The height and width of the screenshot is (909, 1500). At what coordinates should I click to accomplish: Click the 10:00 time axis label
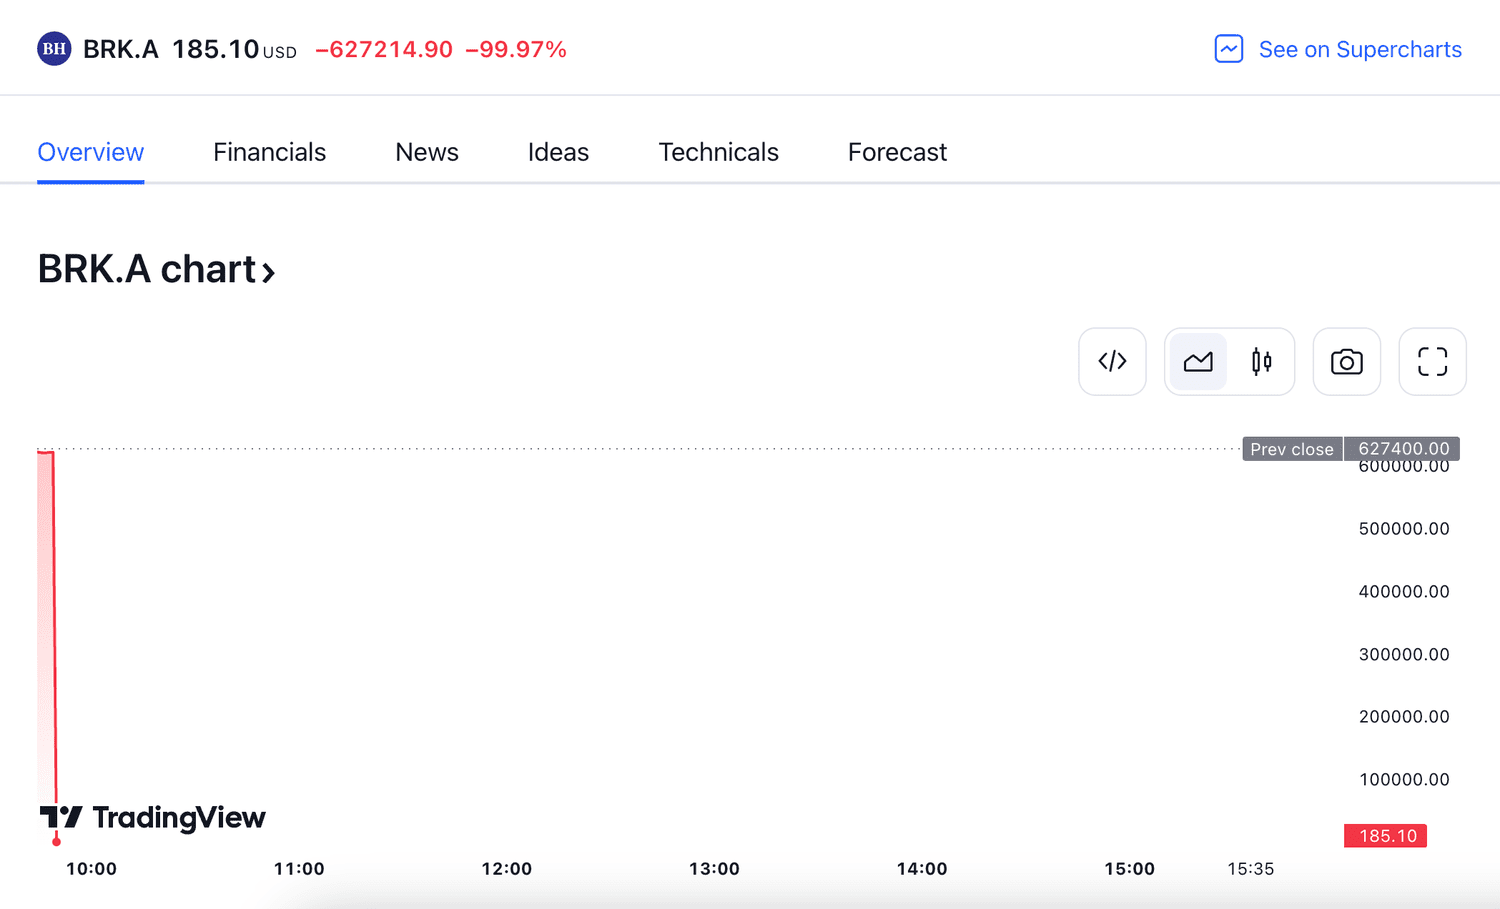[x=91, y=869]
